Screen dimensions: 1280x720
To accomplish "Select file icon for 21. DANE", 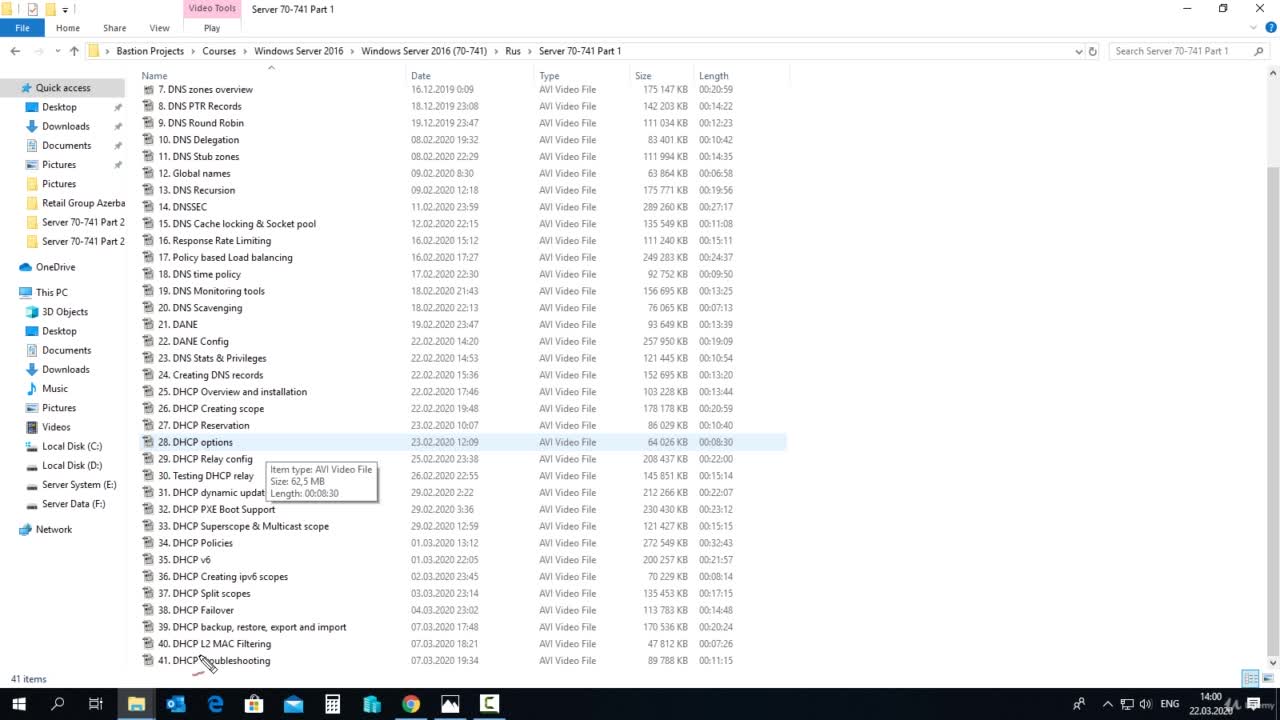I will tap(148, 324).
